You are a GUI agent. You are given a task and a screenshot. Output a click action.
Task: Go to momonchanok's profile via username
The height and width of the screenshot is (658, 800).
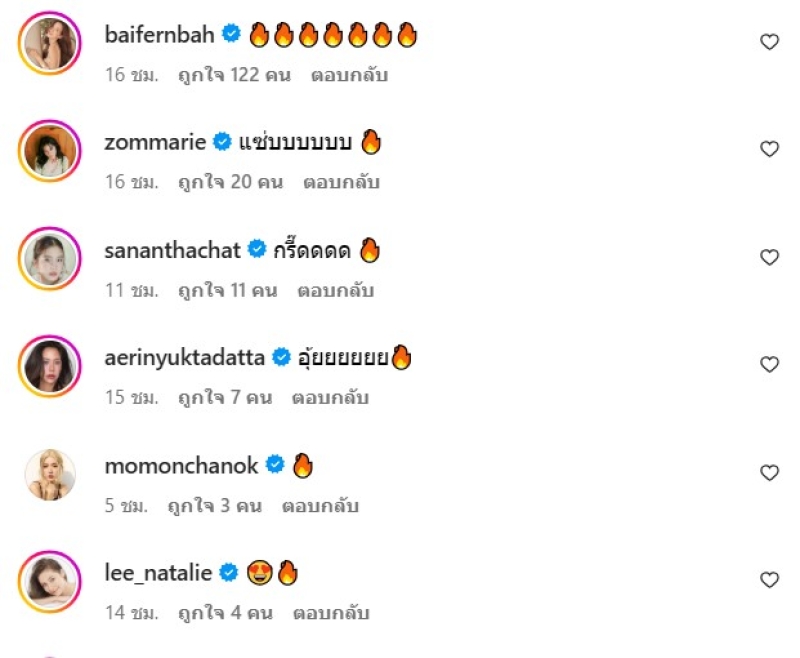pyautogui.click(x=181, y=465)
